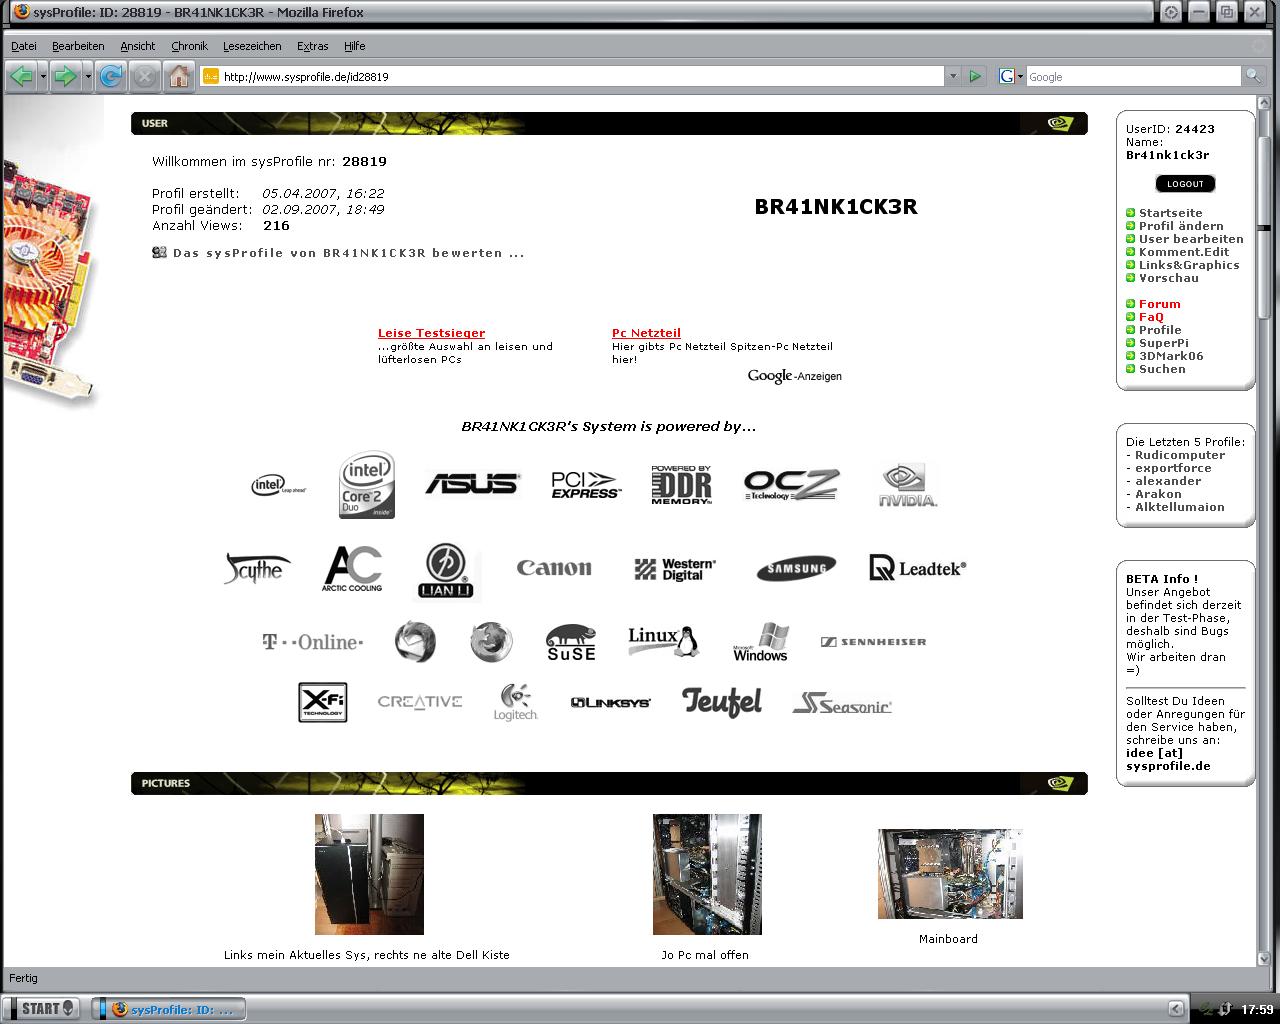Open the Home page icon
Viewport: 1280px width, 1024px height.
tap(179, 76)
